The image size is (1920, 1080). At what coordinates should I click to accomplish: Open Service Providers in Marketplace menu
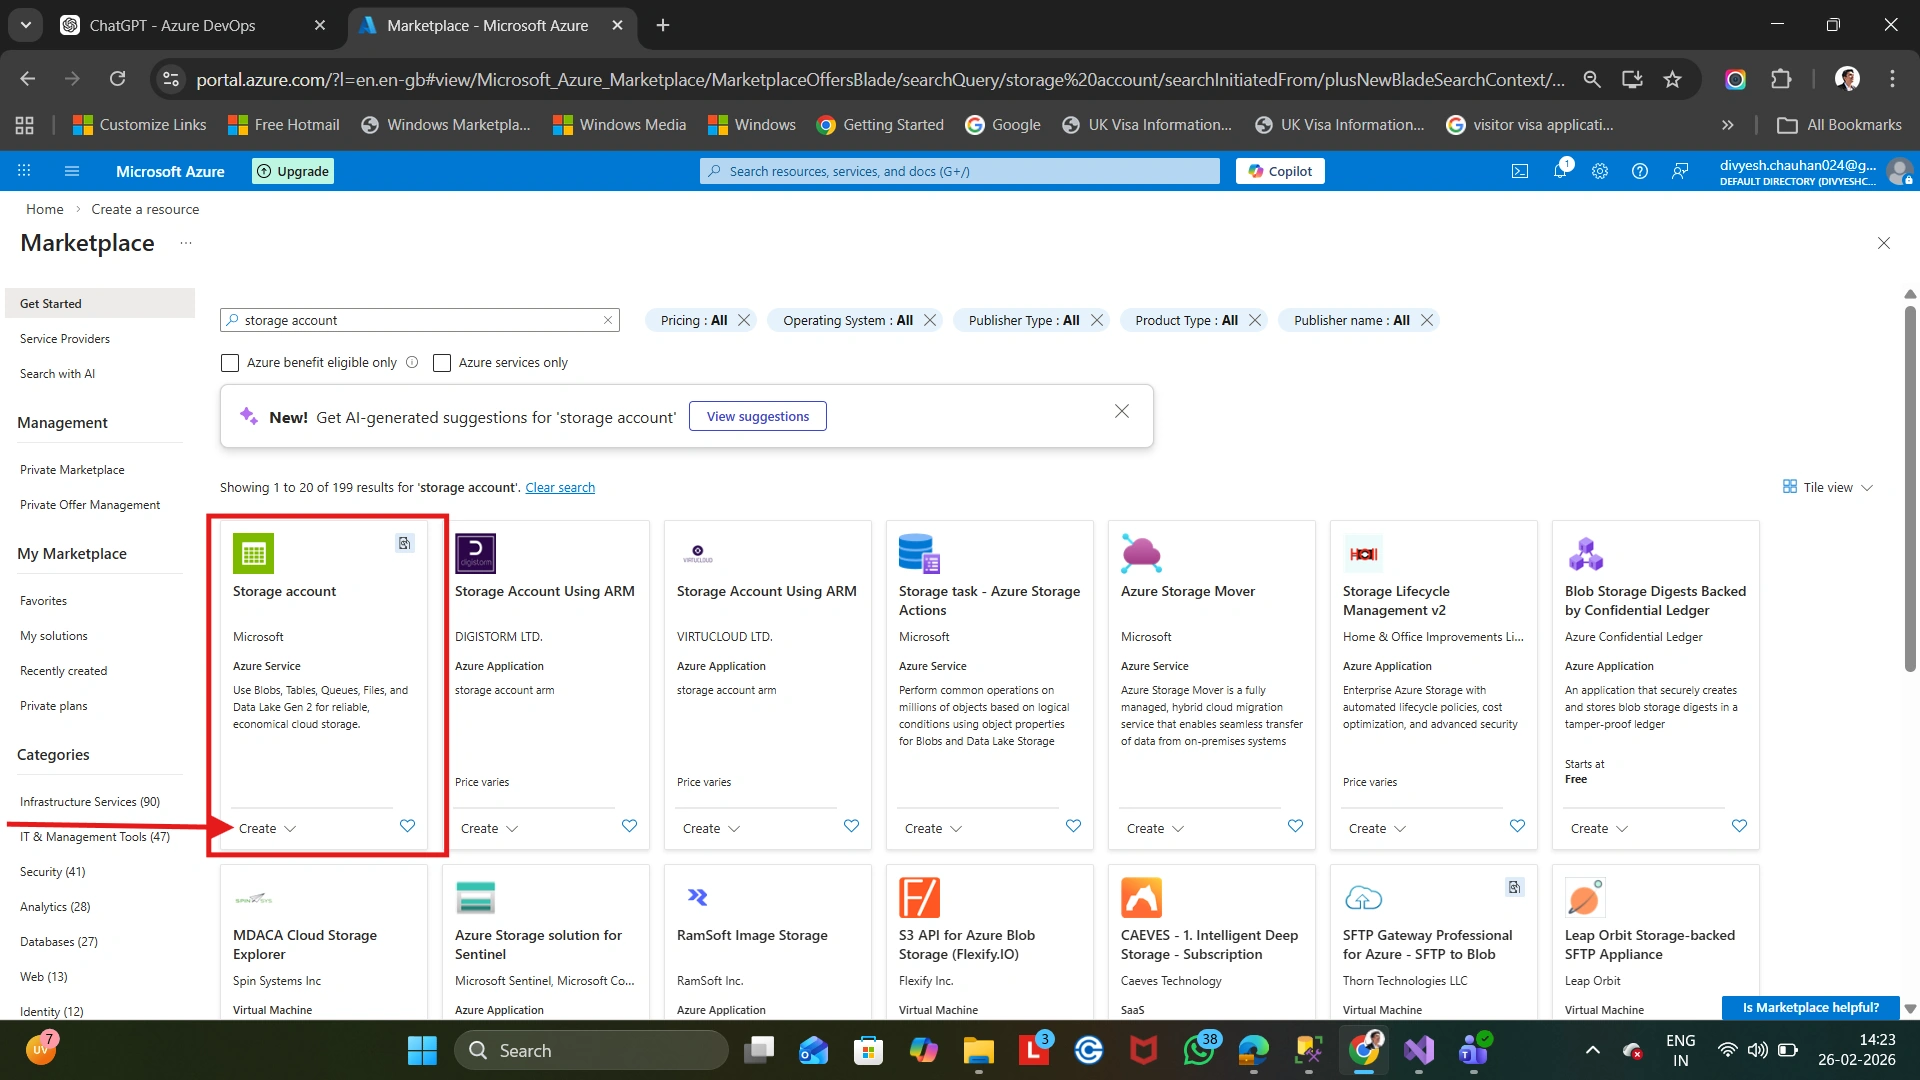[65, 338]
